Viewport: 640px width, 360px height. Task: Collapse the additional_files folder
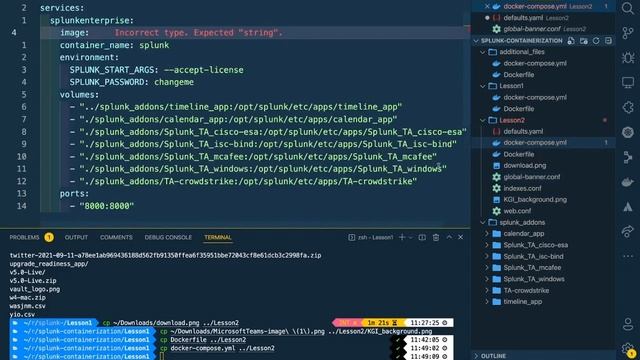pyautogui.click(x=483, y=52)
